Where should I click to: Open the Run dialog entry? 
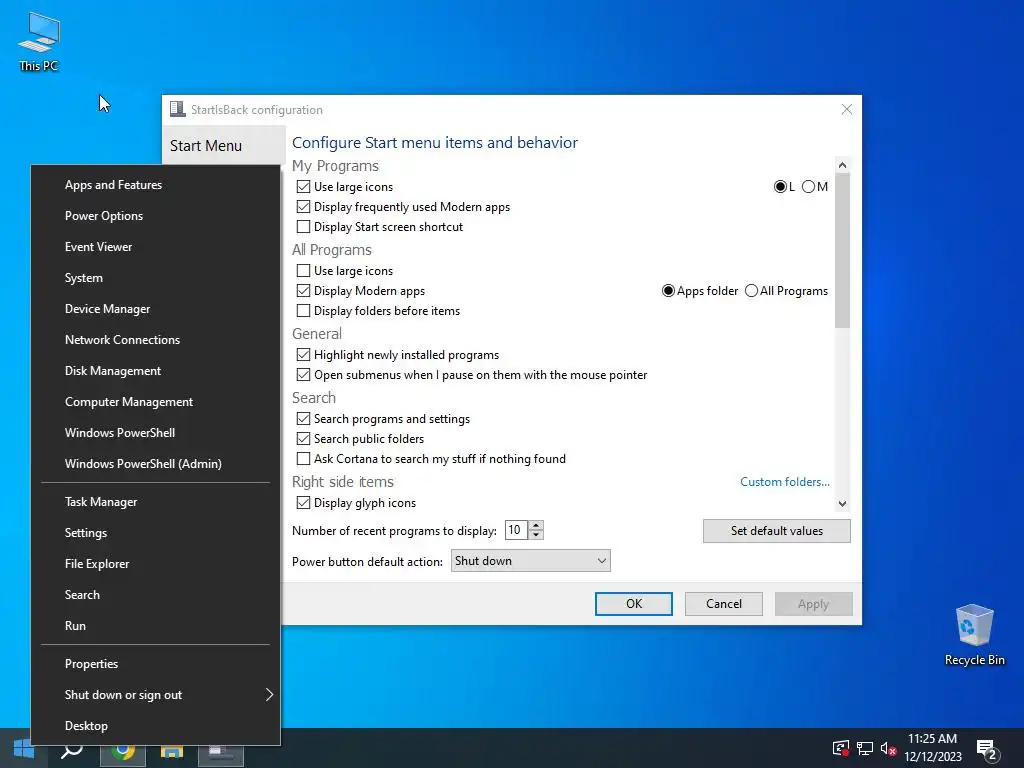157,626
